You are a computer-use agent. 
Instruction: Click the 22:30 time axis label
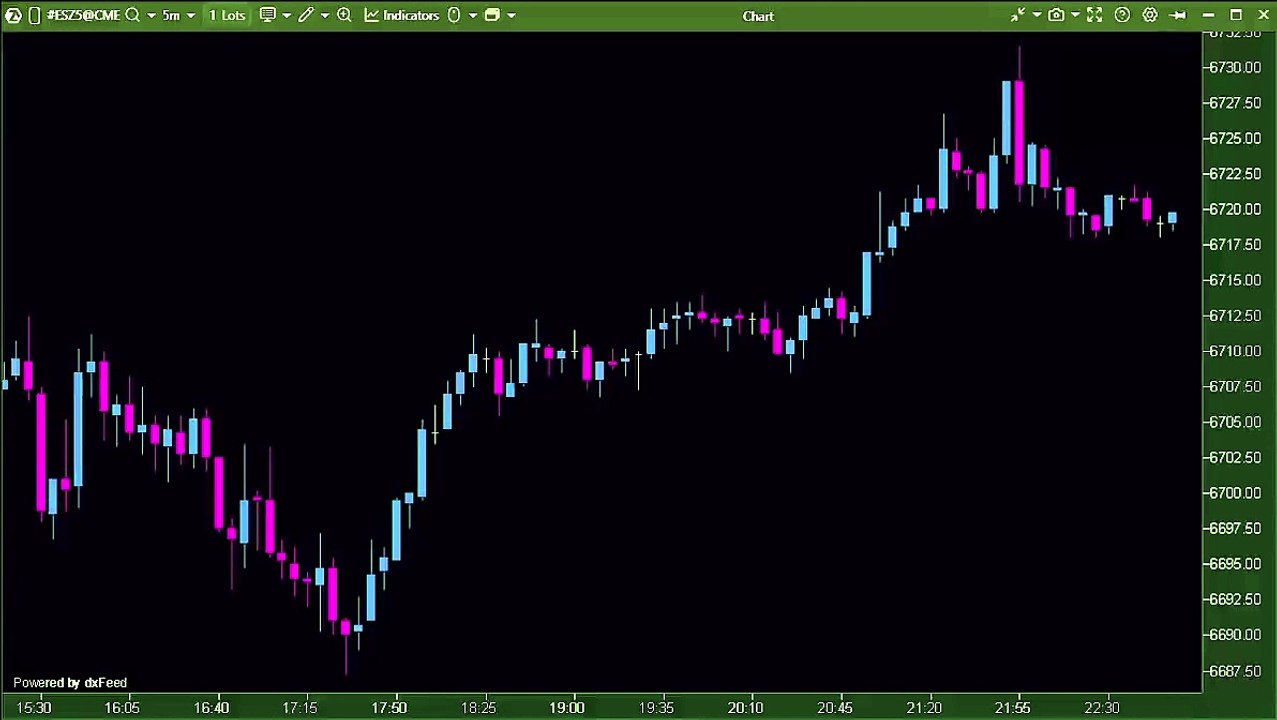pos(1101,708)
